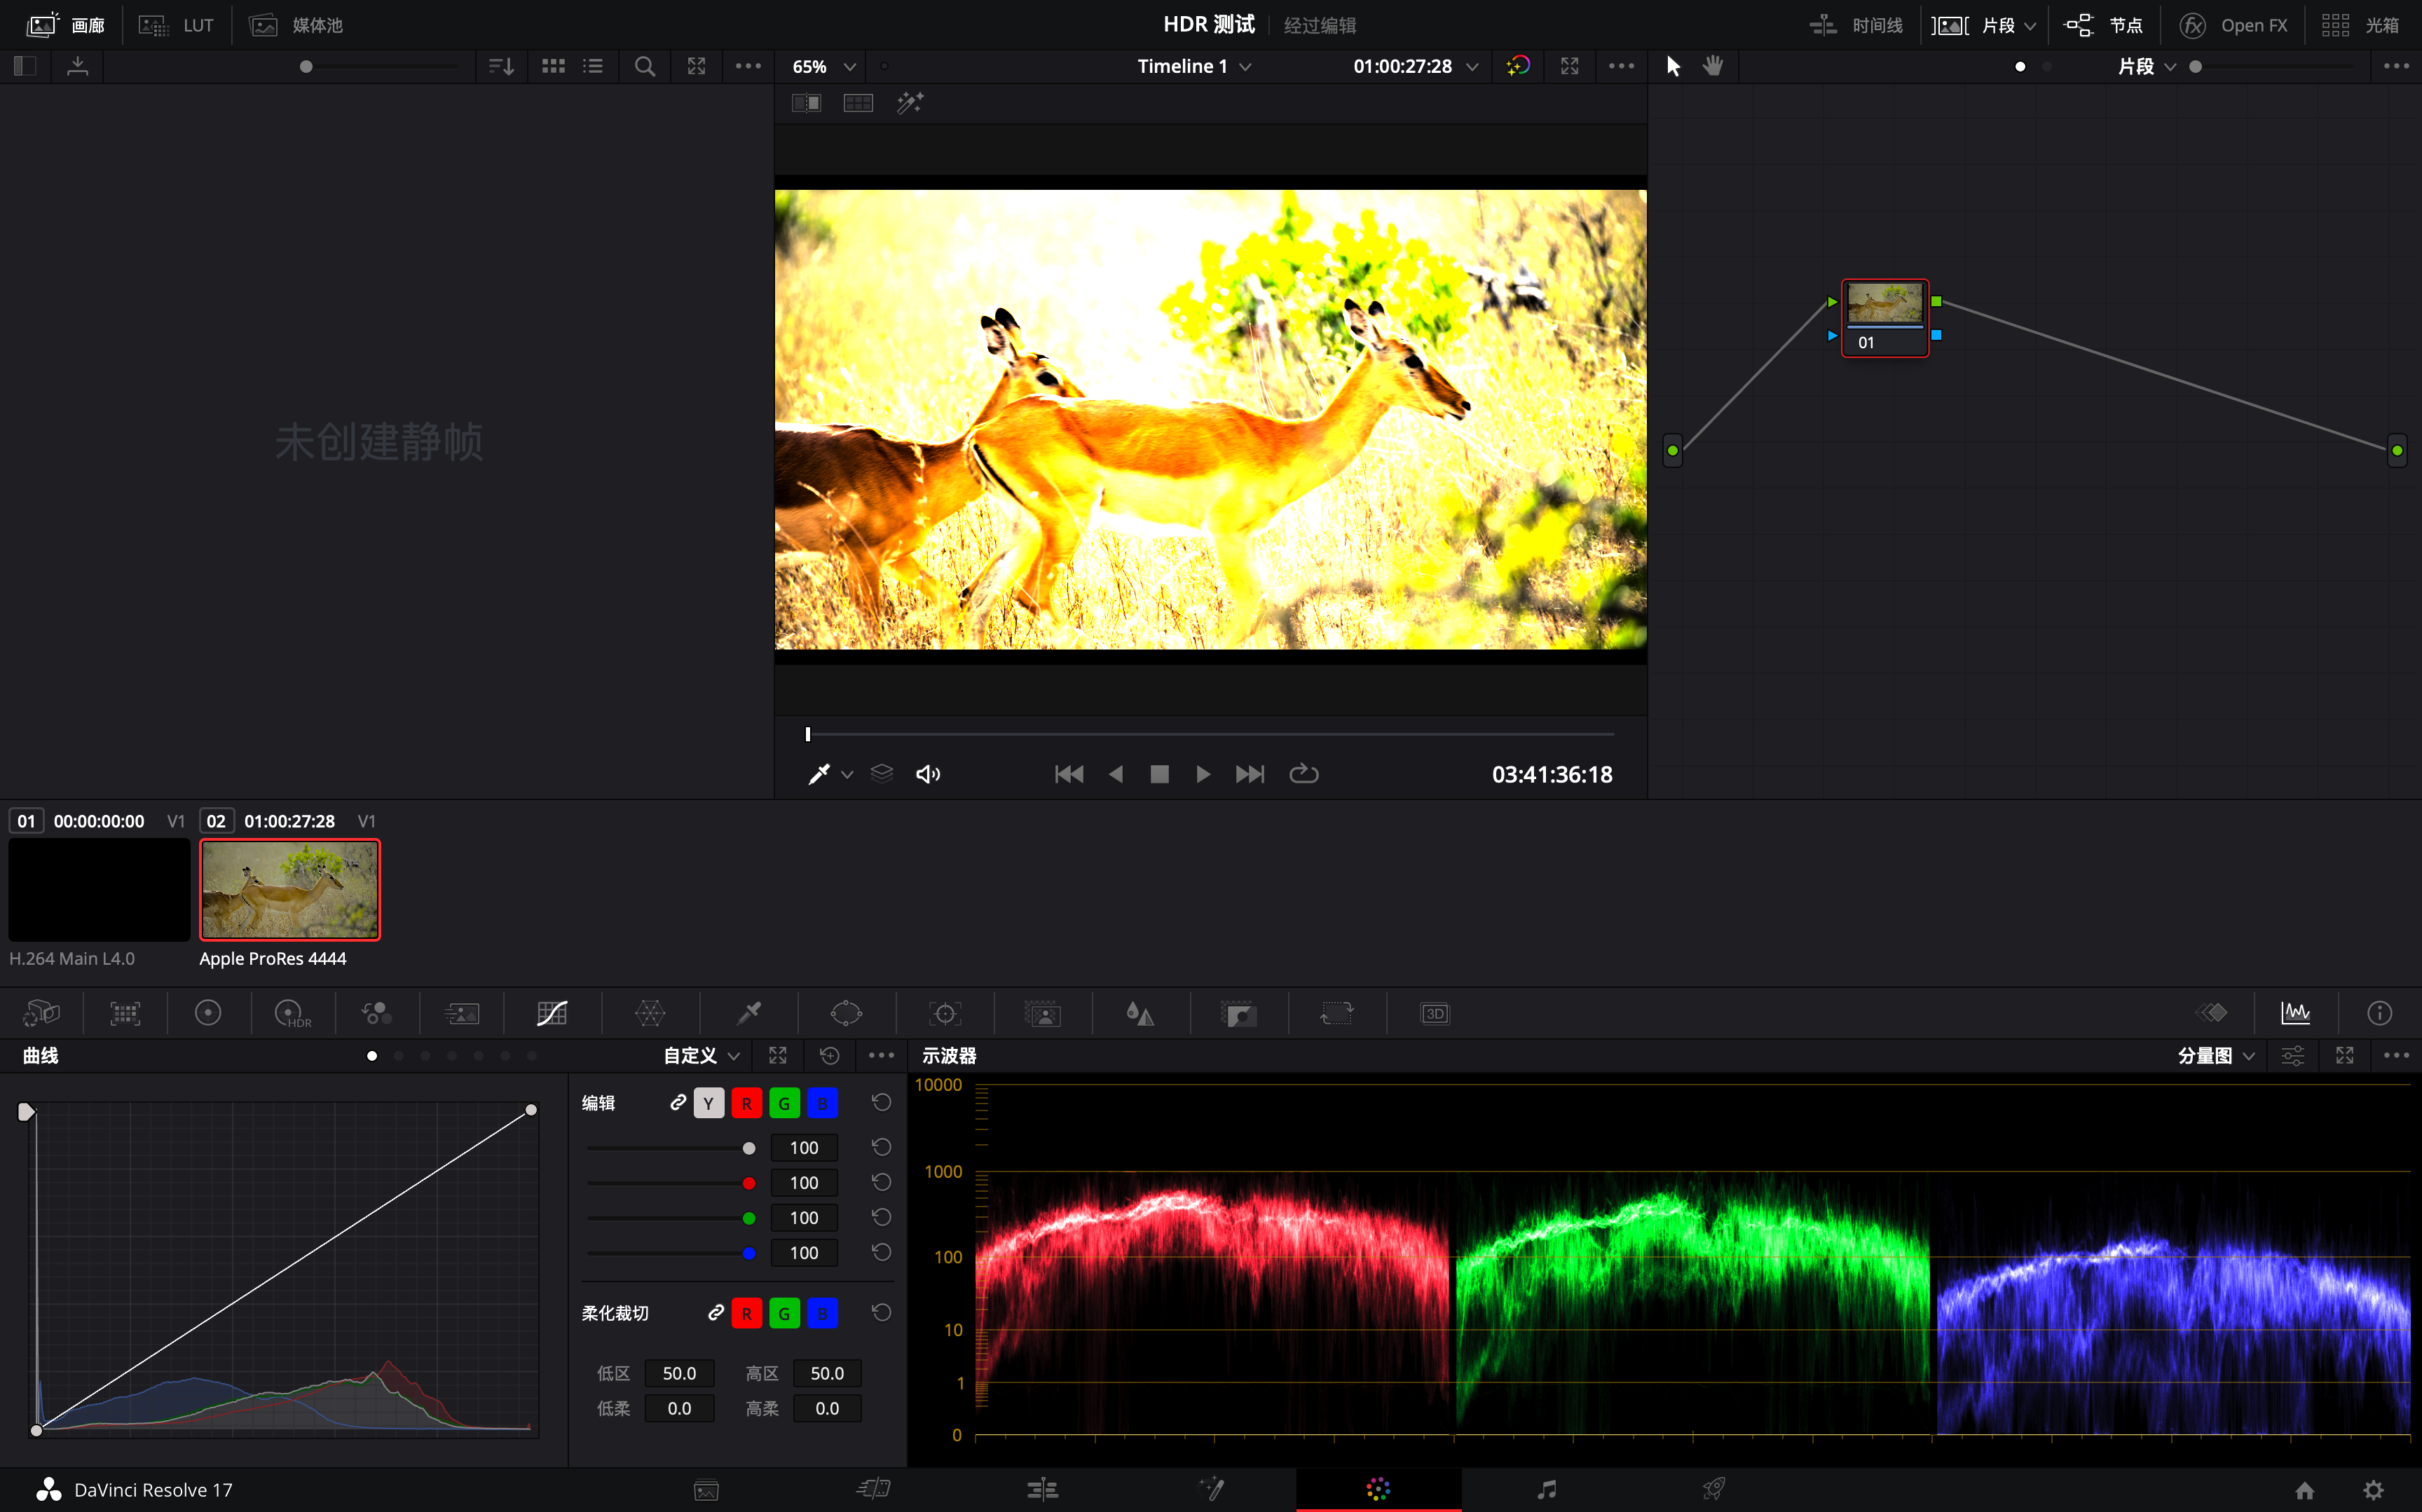Toggle the Scopes panel icon
Screen dimensions: 2422x1512
pos(2295,1014)
